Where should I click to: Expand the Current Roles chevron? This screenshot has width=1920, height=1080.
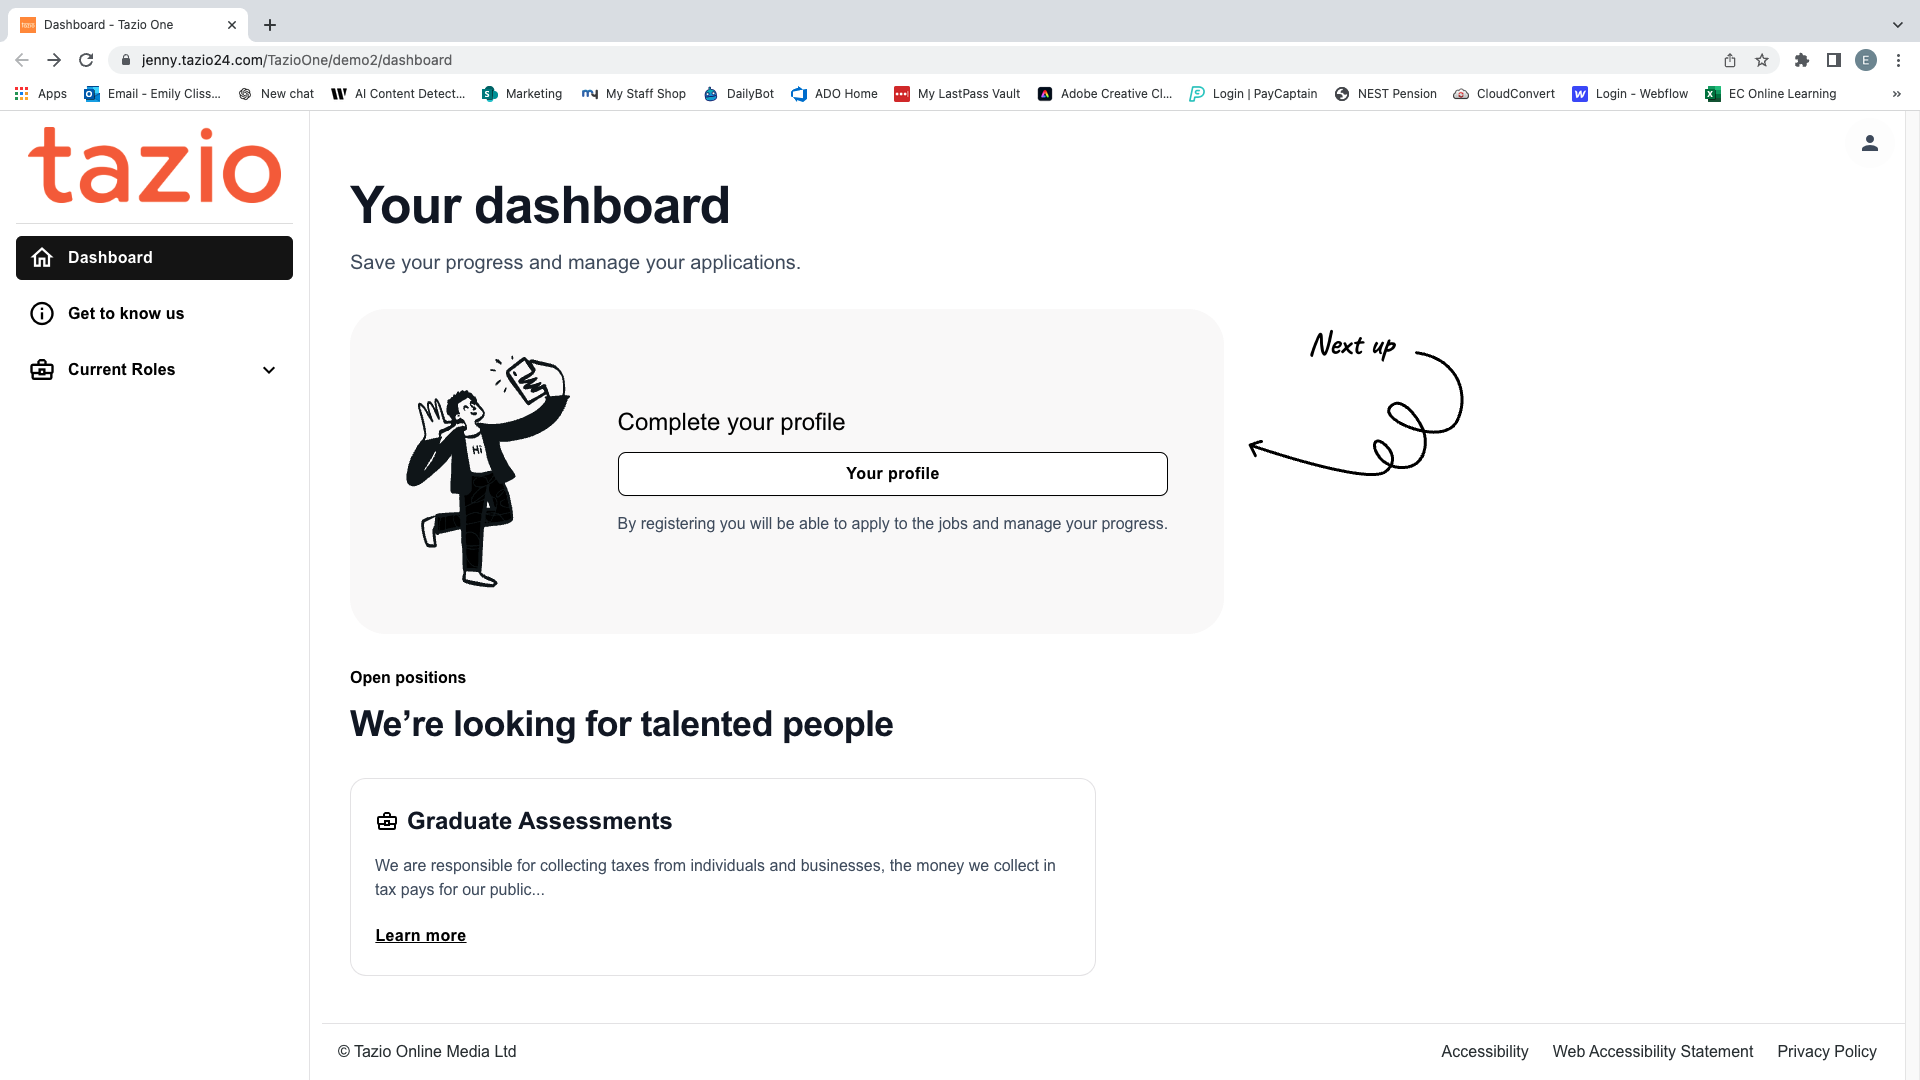269,370
